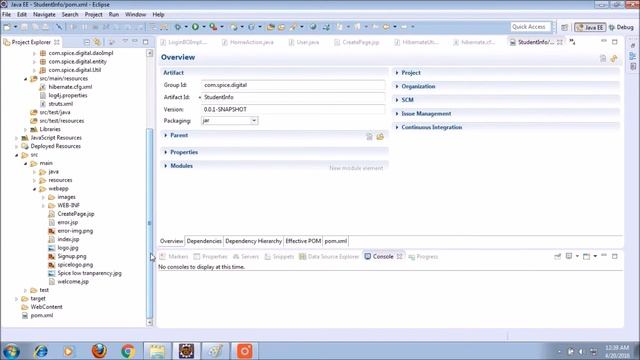Click the select parent icon in Parent section
The height and width of the screenshot is (360, 640).
pos(369,136)
